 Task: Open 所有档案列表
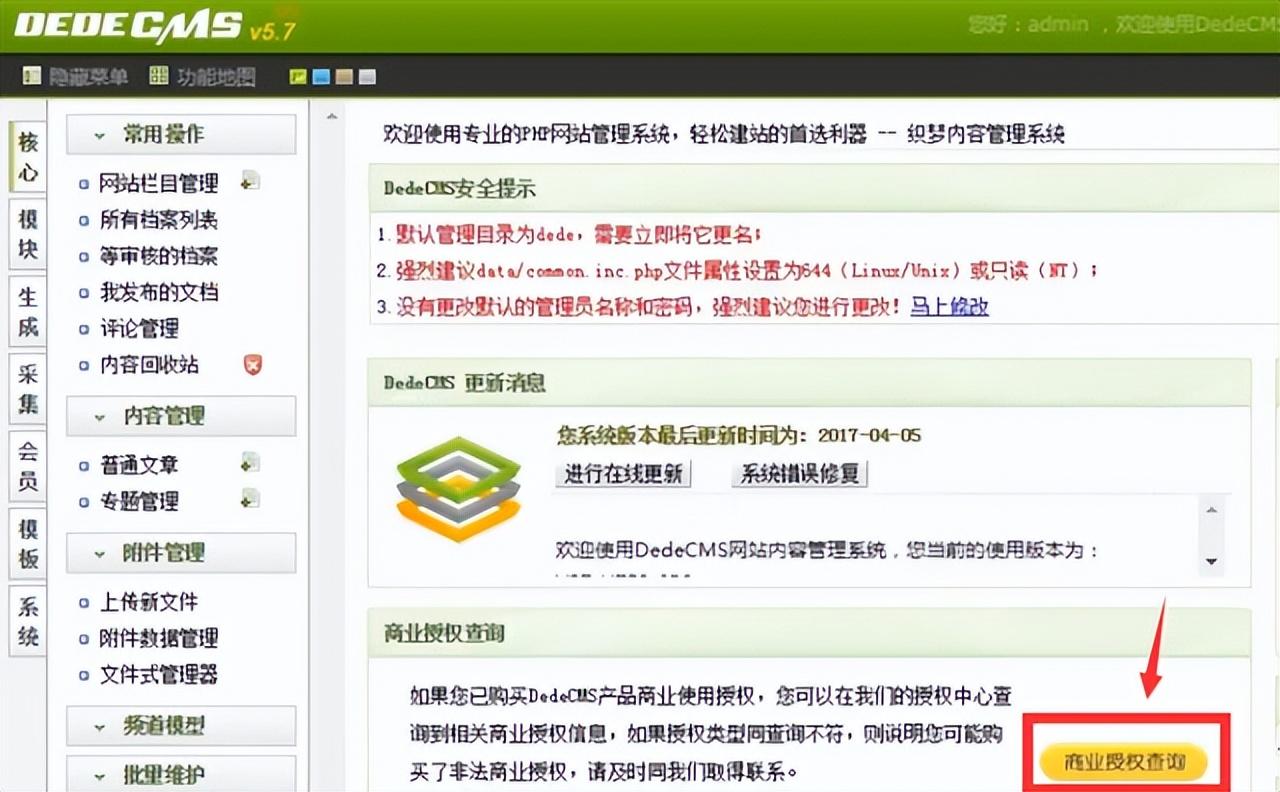(x=159, y=220)
